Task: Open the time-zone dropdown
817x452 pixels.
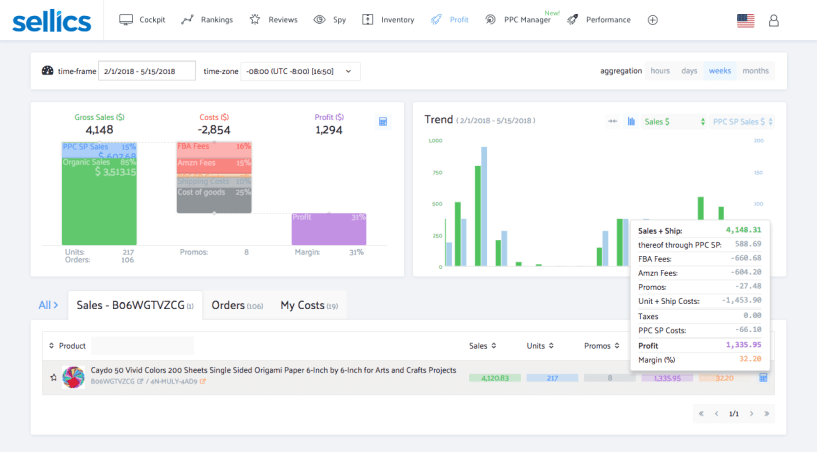Action: point(300,71)
